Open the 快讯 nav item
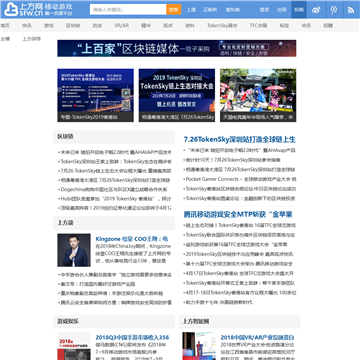360x360 pixels. (27, 25)
